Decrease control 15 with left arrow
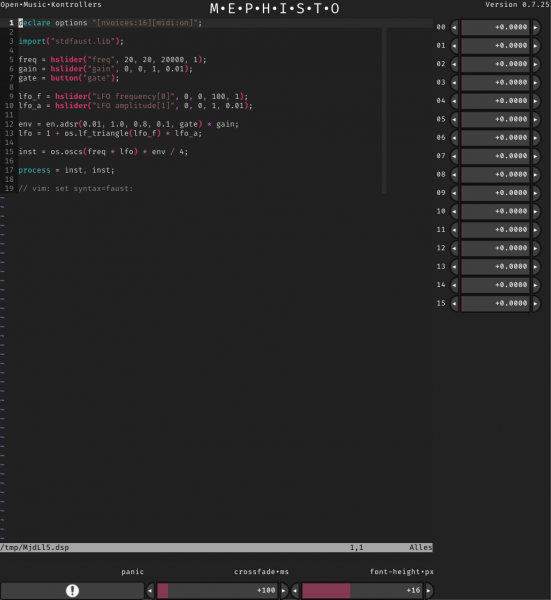 454,303
